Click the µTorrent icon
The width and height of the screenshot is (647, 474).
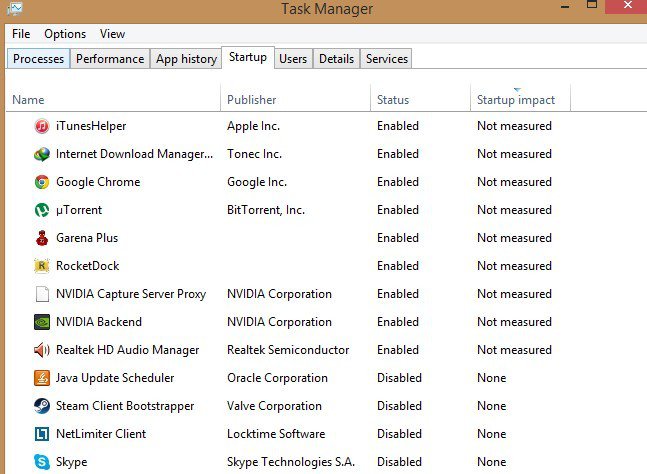(42, 210)
